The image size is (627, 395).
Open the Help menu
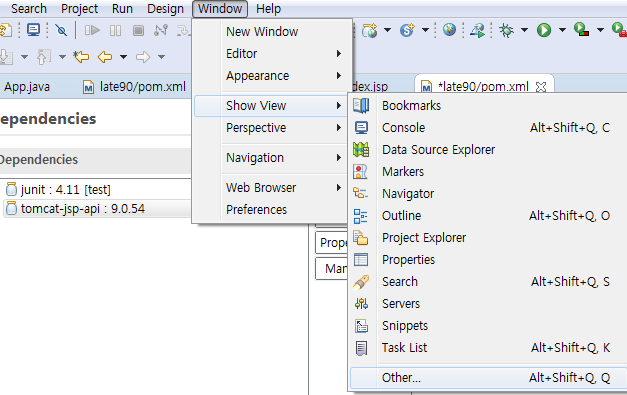[x=268, y=8]
